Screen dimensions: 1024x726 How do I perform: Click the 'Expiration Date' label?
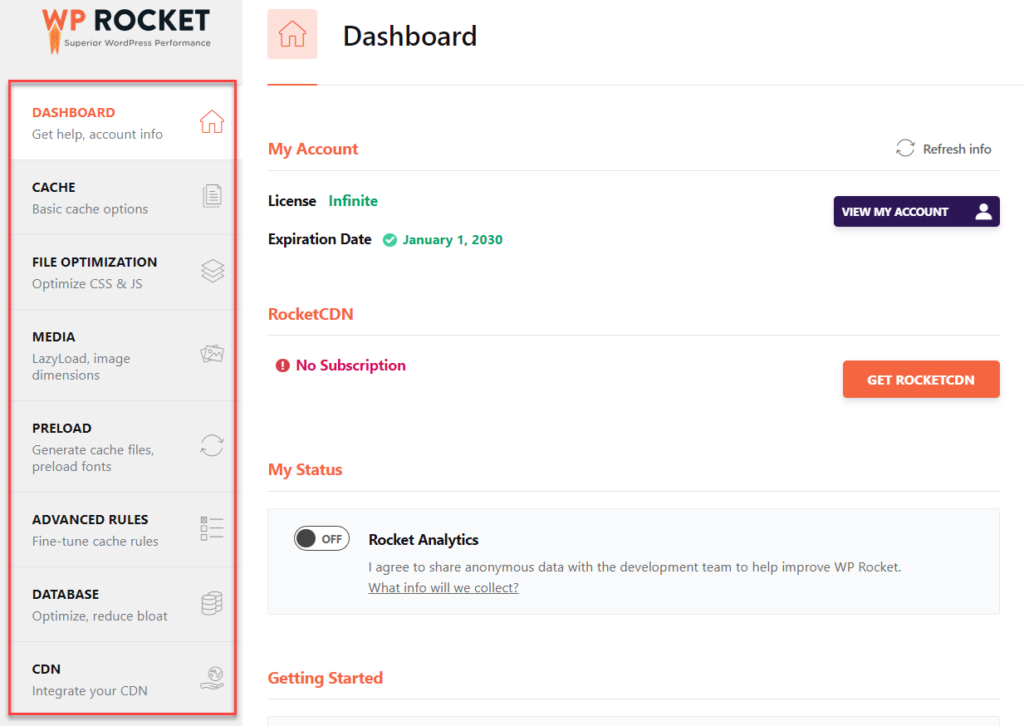pyautogui.click(x=319, y=239)
